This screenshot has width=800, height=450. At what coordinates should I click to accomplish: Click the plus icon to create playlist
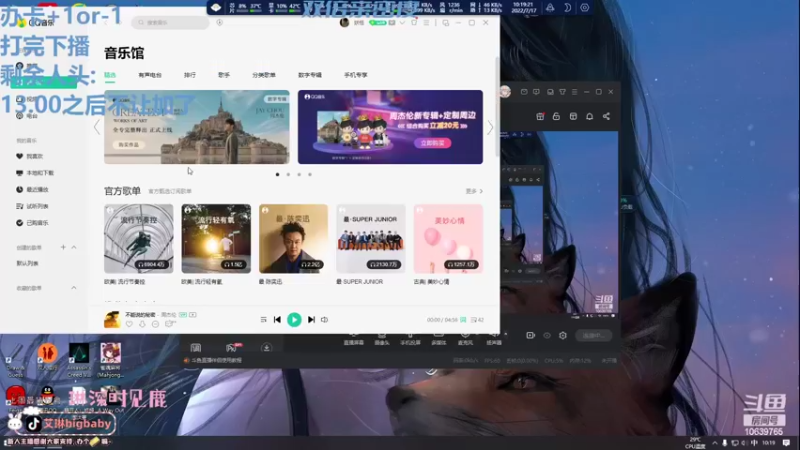point(63,247)
